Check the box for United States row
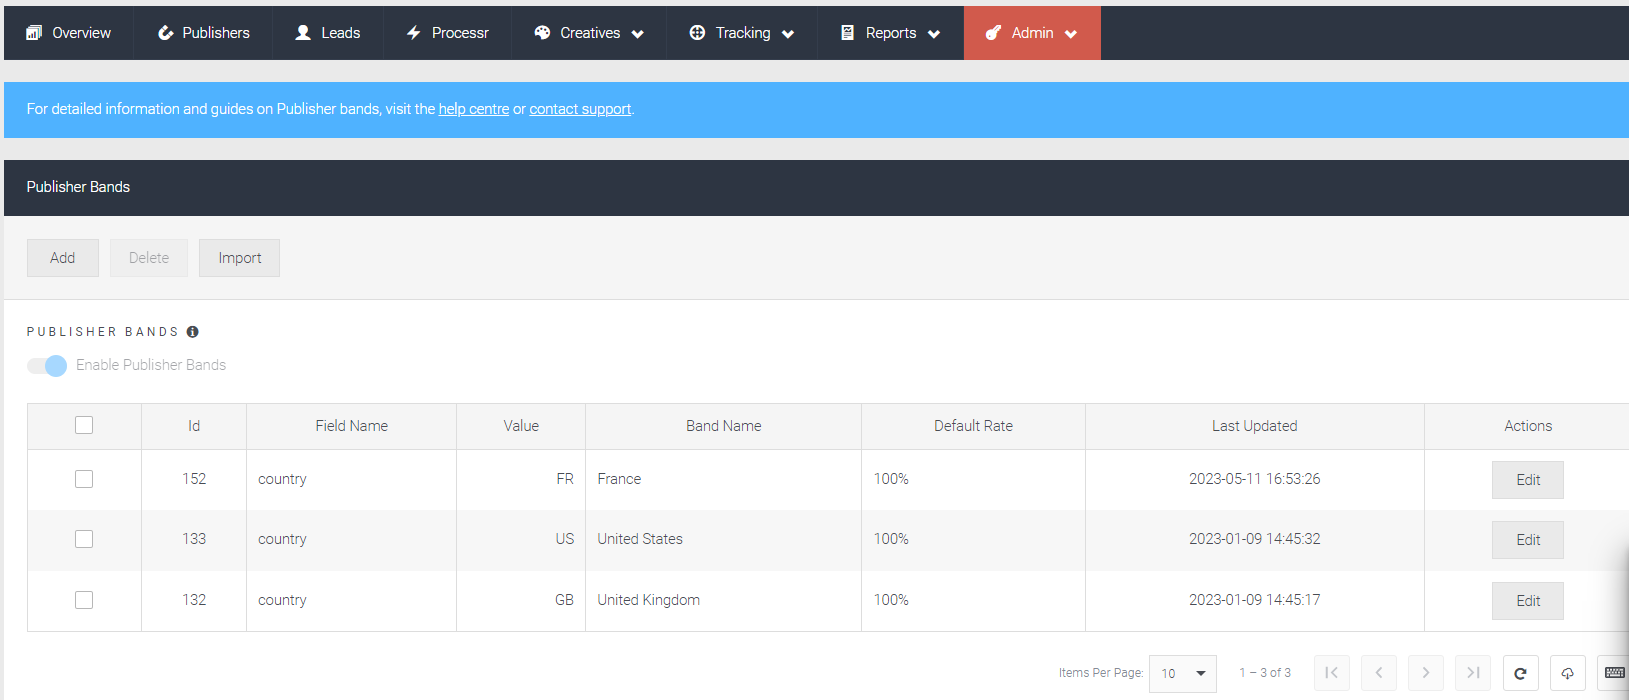Viewport: 1629px width, 700px height. 84,539
